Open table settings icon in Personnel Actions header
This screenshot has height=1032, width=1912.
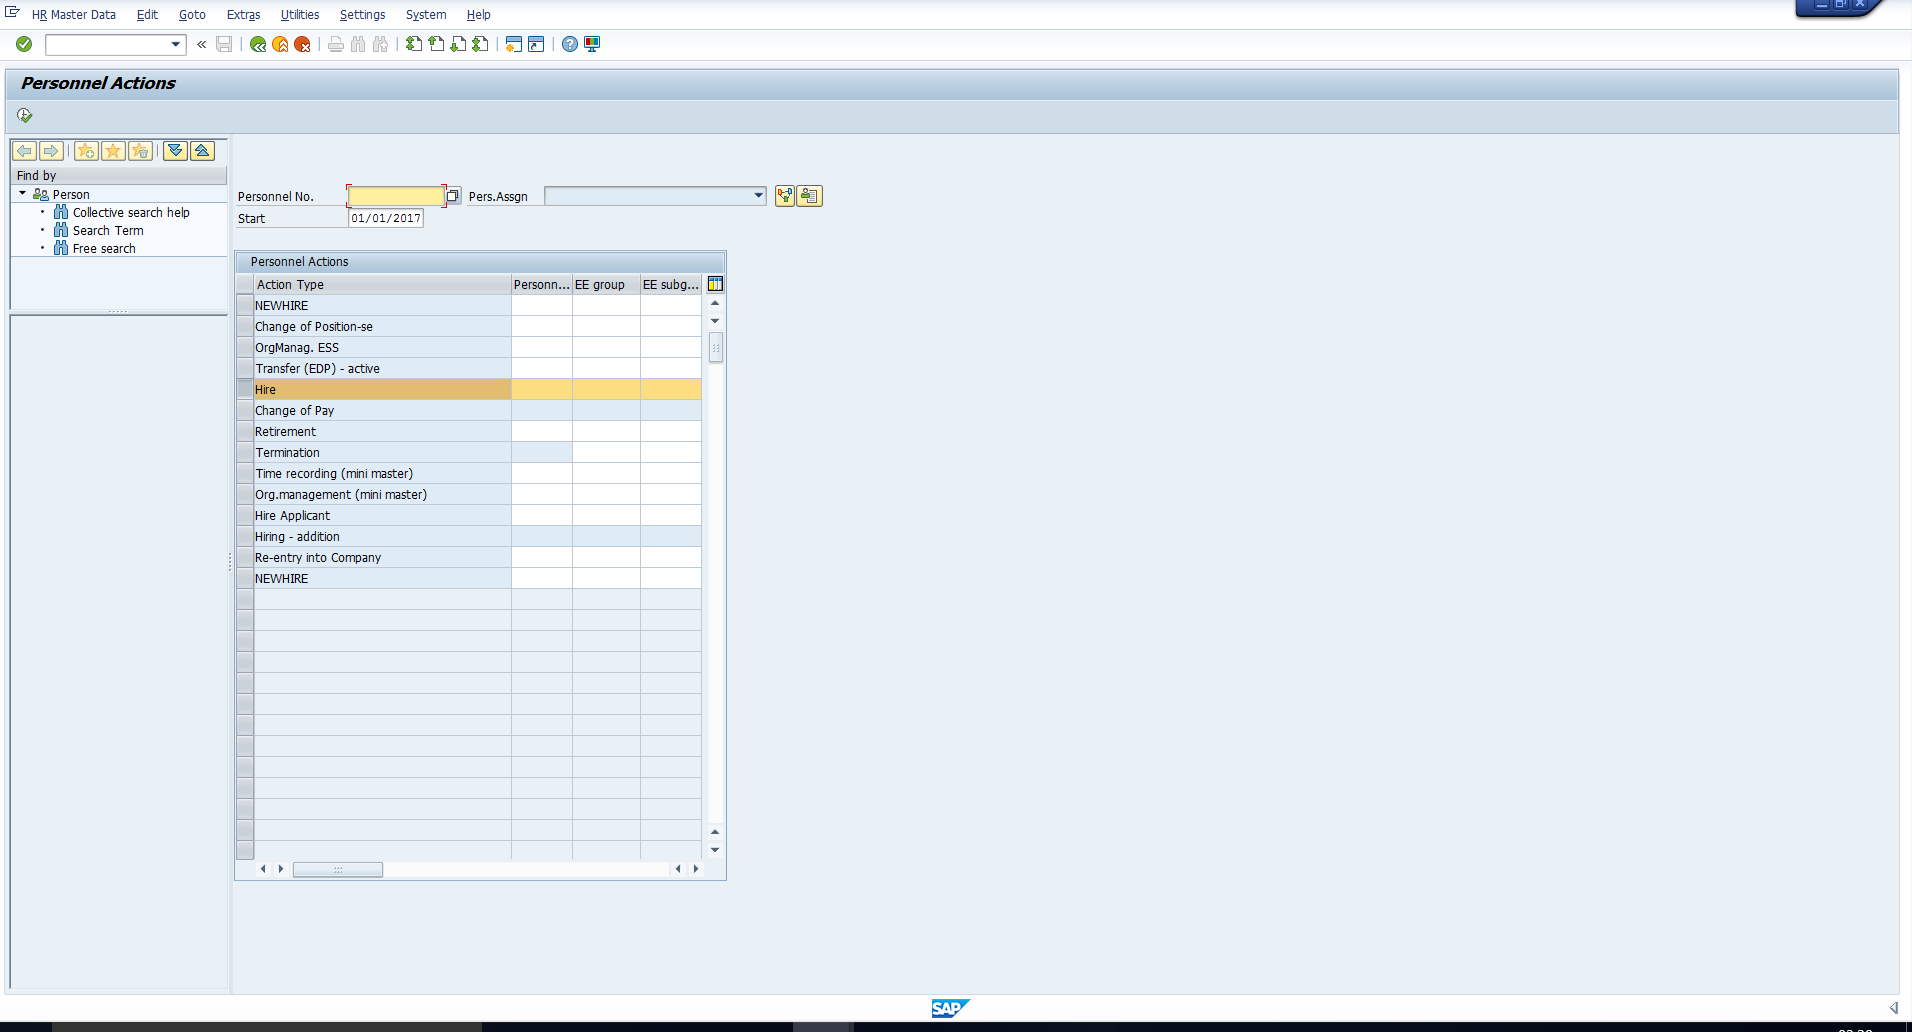[x=715, y=285]
